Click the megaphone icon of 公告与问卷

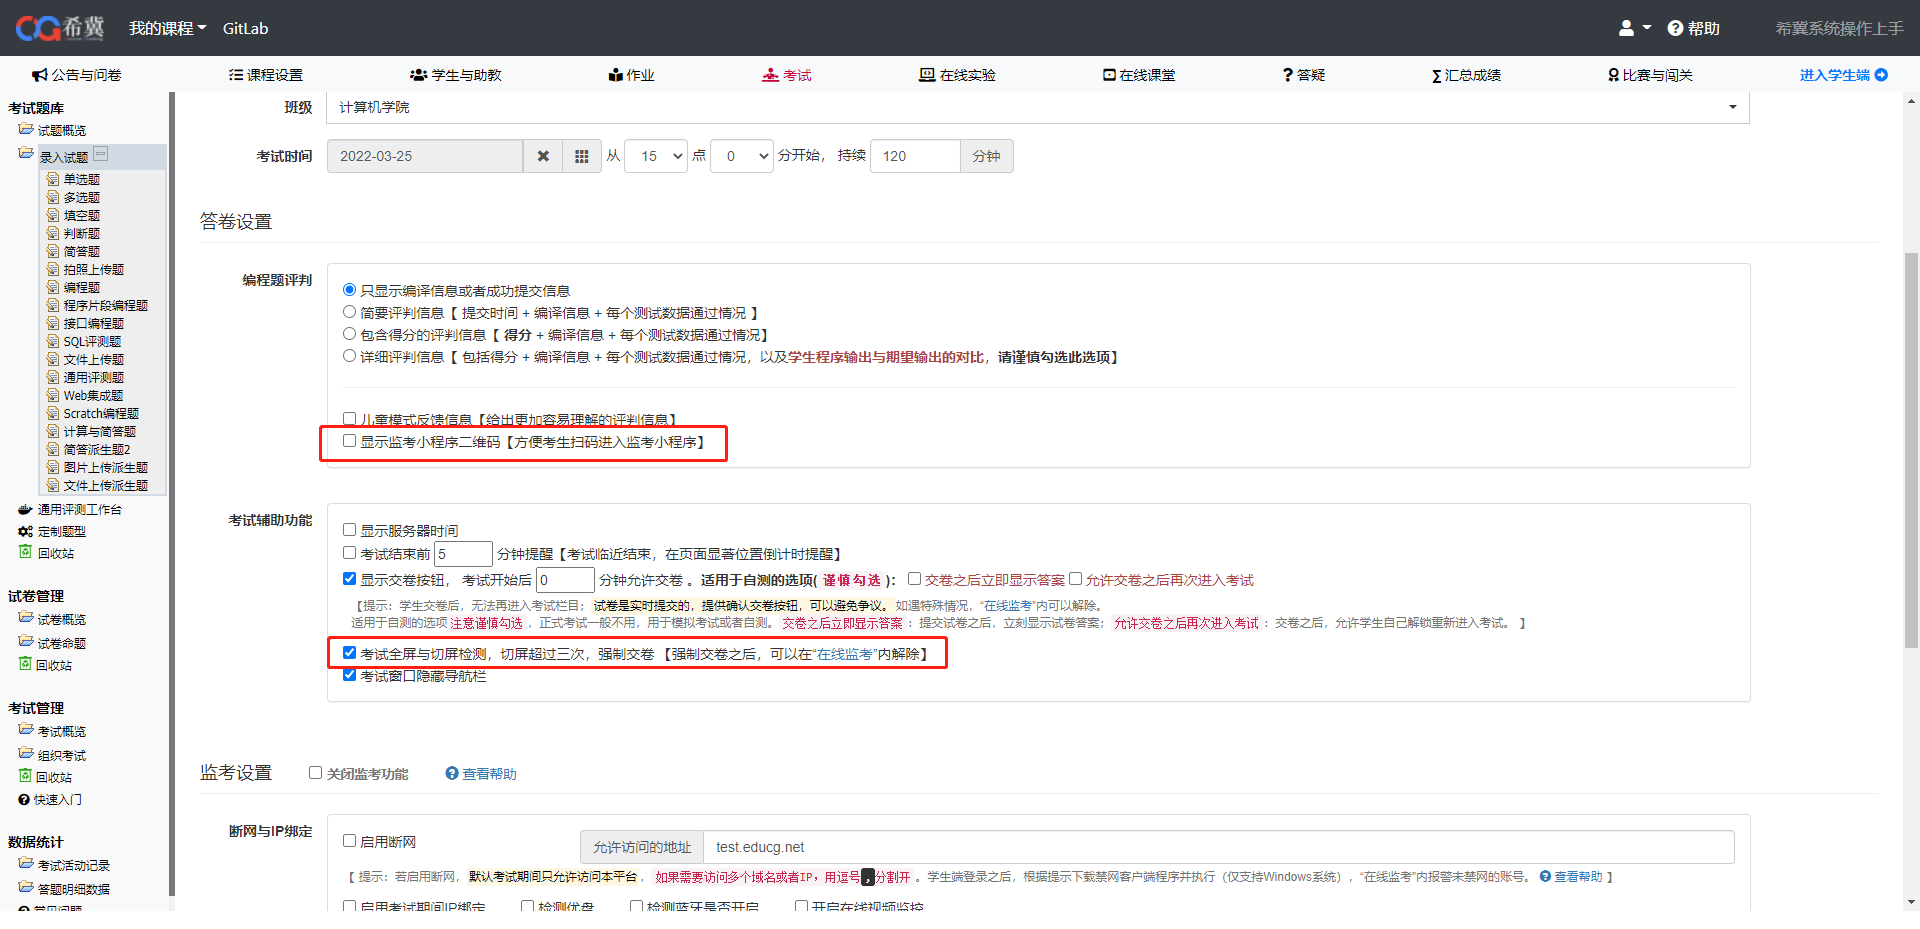[40, 75]
